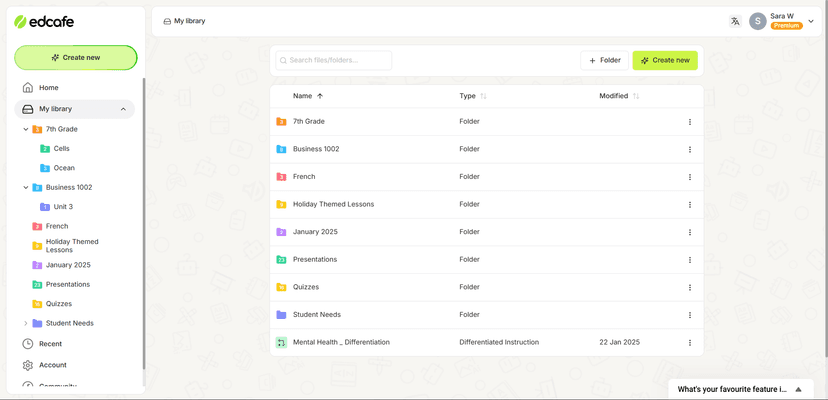Click the 22 Jan 2025 modified date

[x=619, y=342]
